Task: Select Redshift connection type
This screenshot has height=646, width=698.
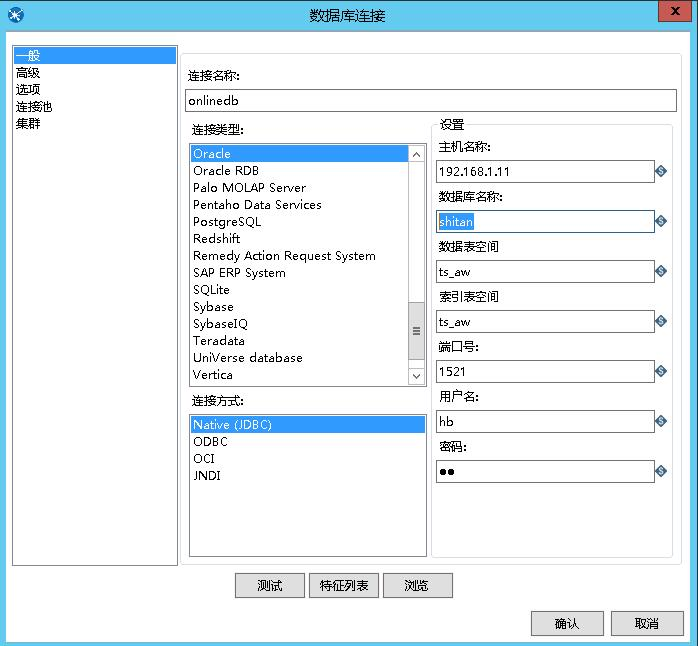Action: (299, 239)
